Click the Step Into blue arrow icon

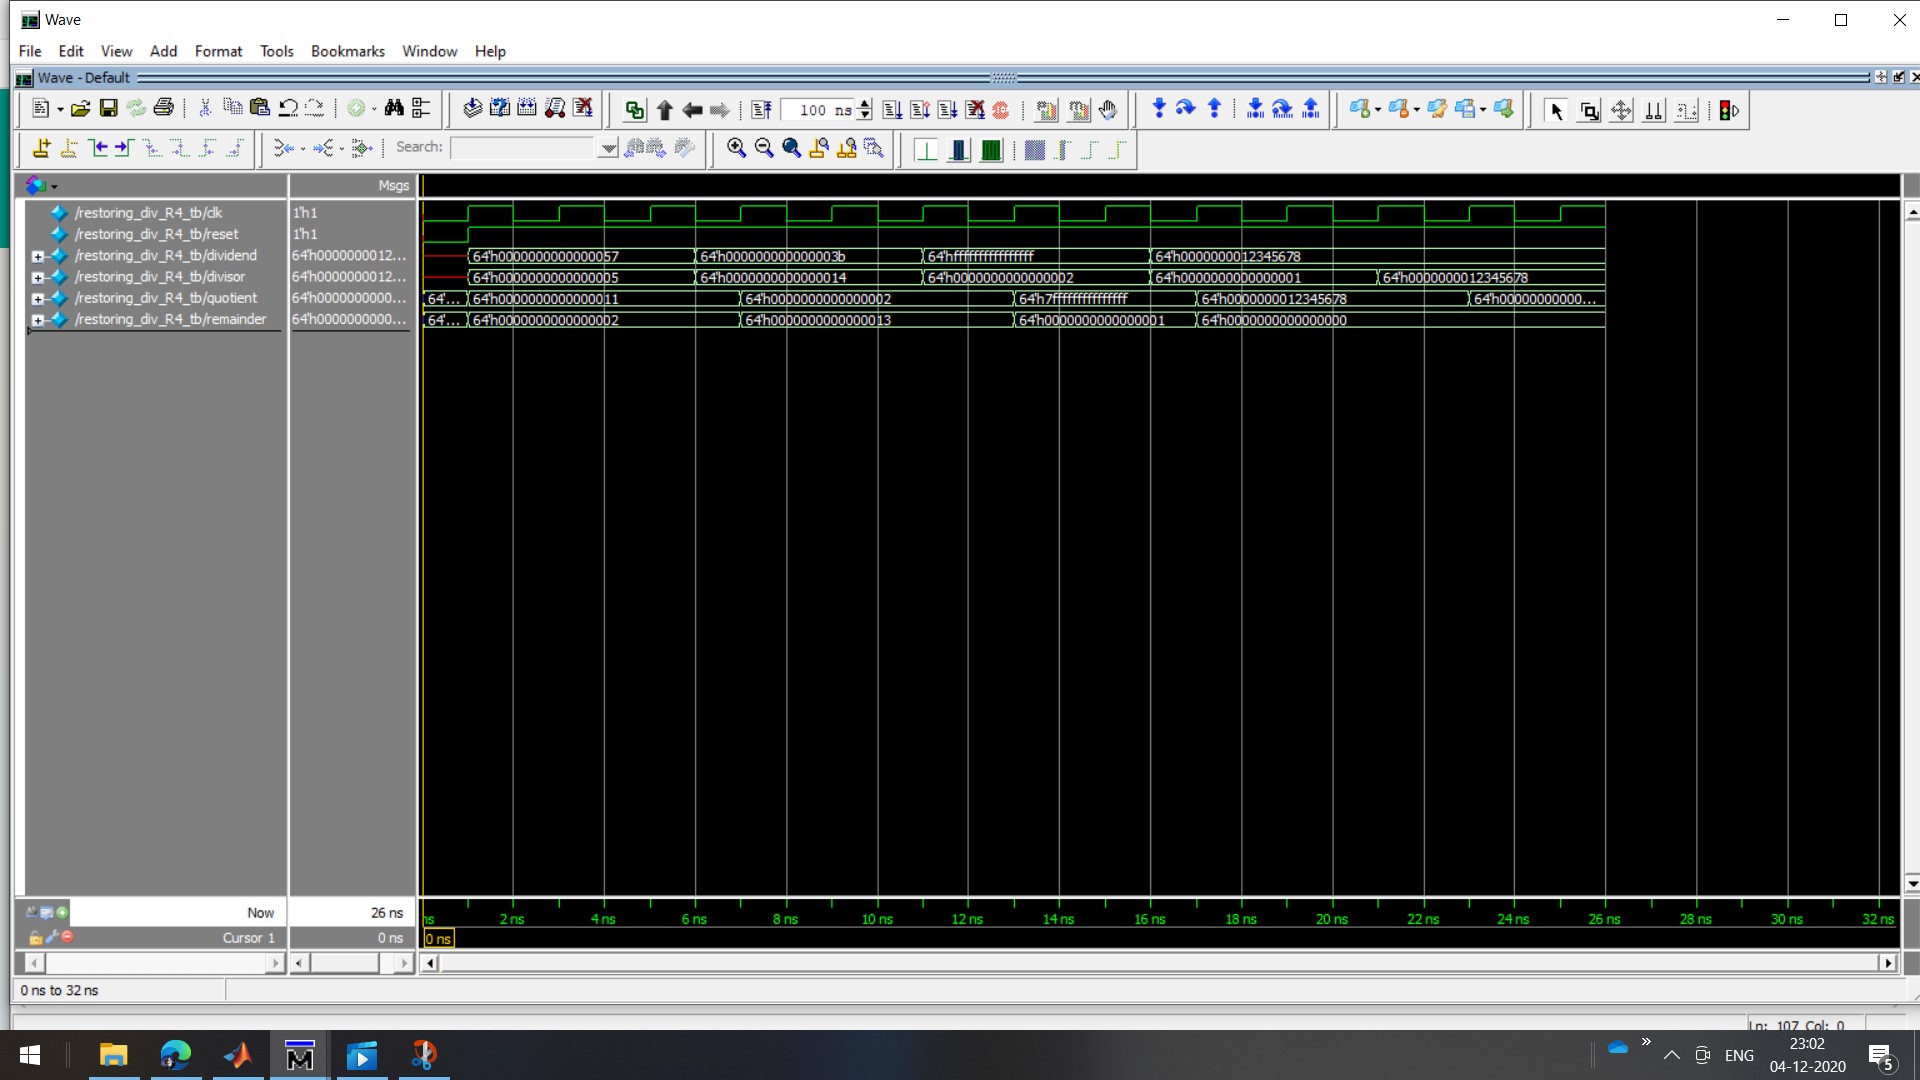pyautogui.click(x=1158, y=109)
